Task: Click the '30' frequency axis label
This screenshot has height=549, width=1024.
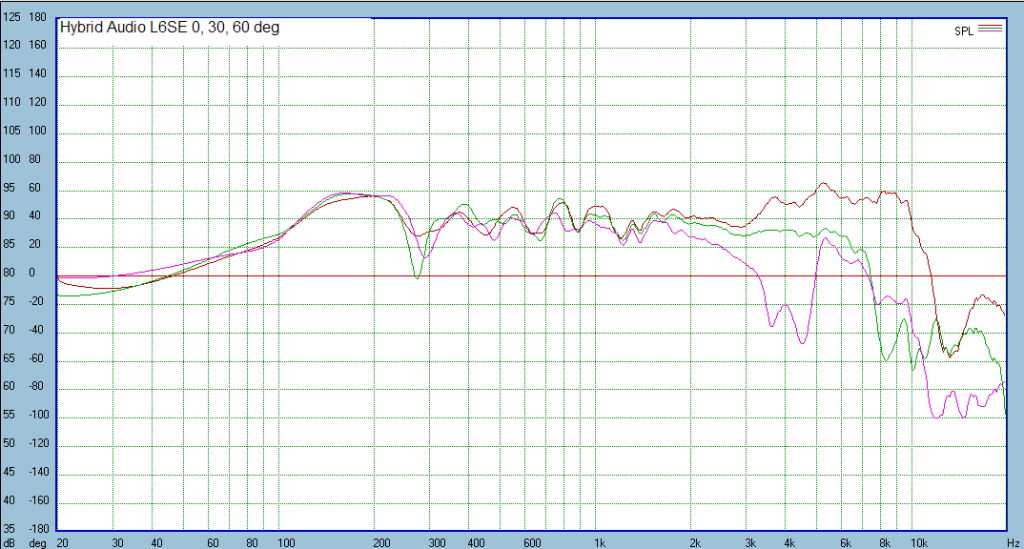Action: [x=117, y=543]
